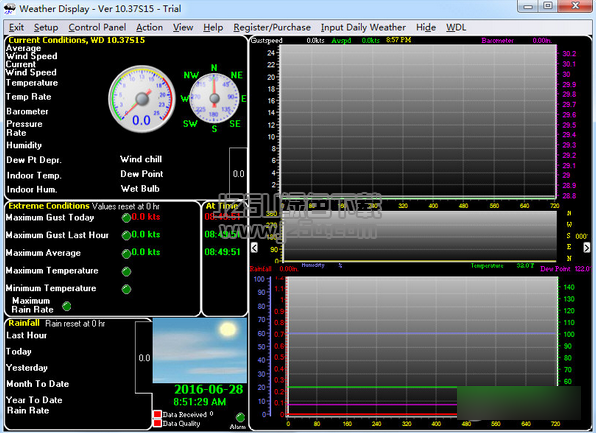596x433 pixels.
Task: Open the Help menu
Action: 213,27
